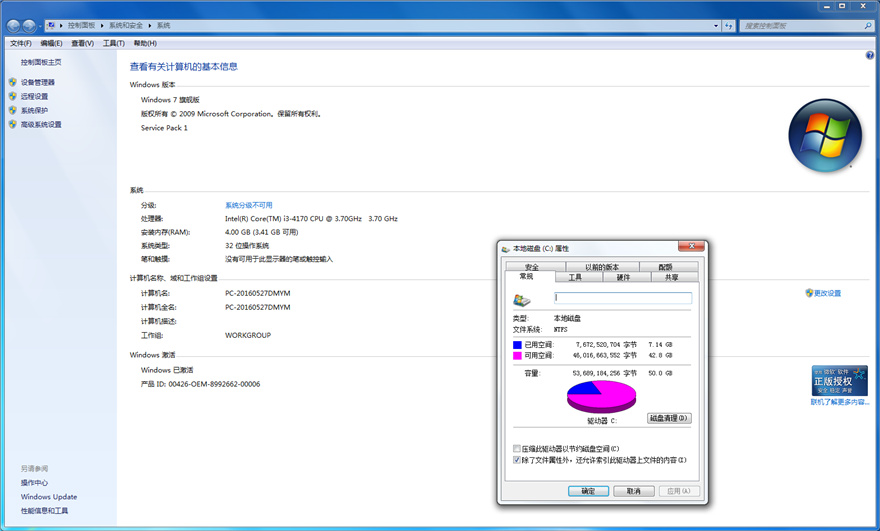Viewport: 880px width, 531px height.
Task: Uncheck the allow file indexing checkbox
Action: (x=517, y=460)
